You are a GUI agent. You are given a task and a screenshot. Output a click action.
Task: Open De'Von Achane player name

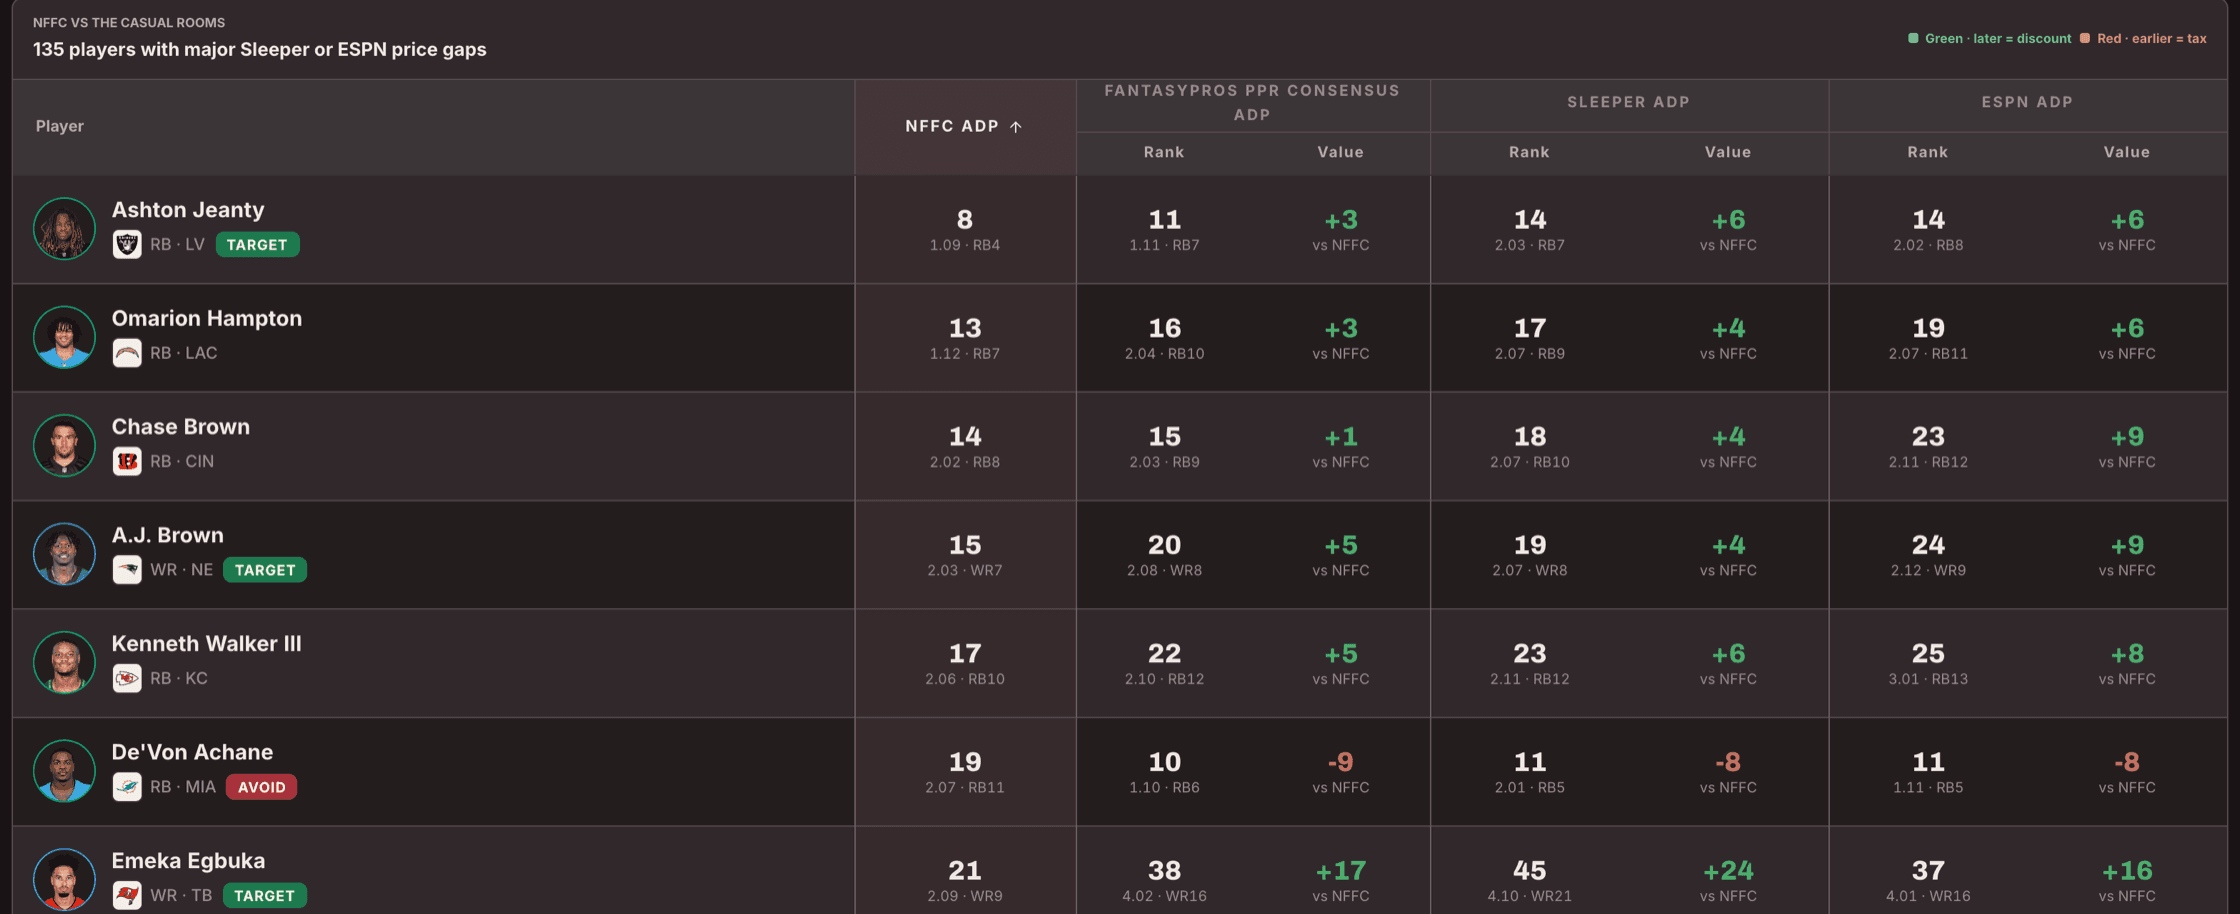point(192,752)
